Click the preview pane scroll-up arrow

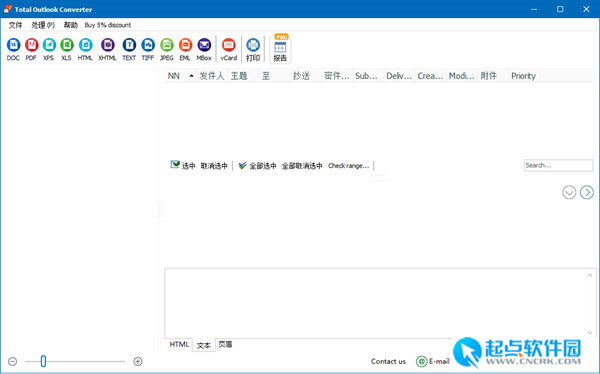[590, 275]
